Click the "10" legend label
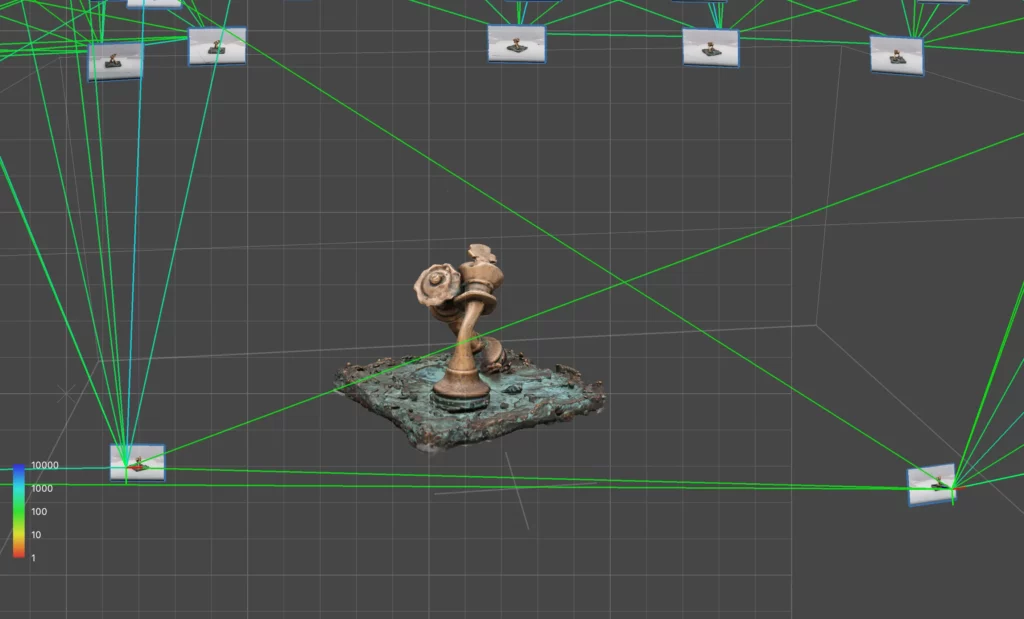 point(36,535)
